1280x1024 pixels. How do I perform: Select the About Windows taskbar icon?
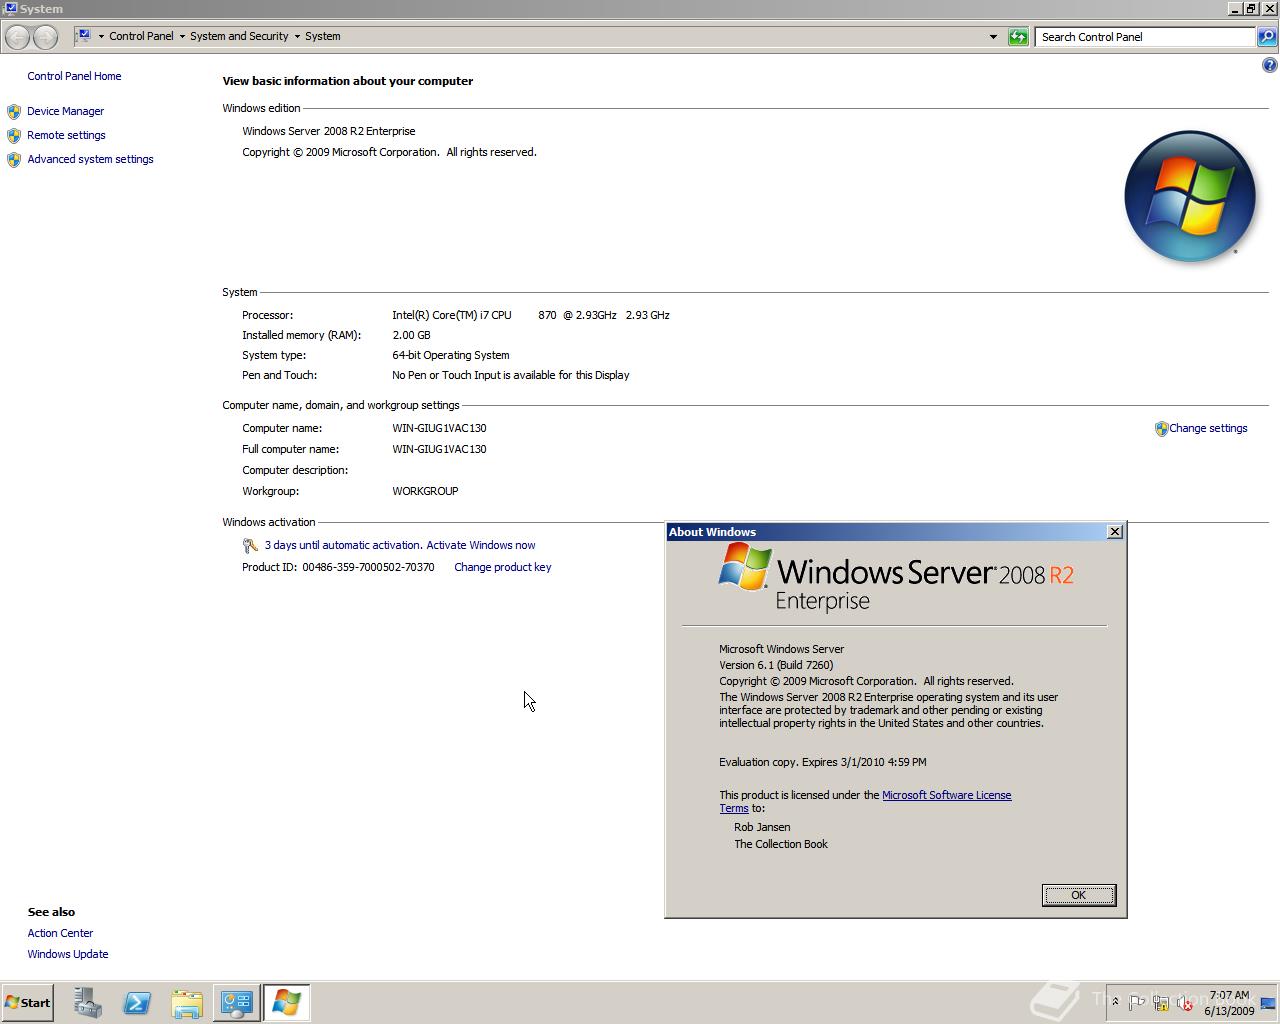[x=287, y=1003]
